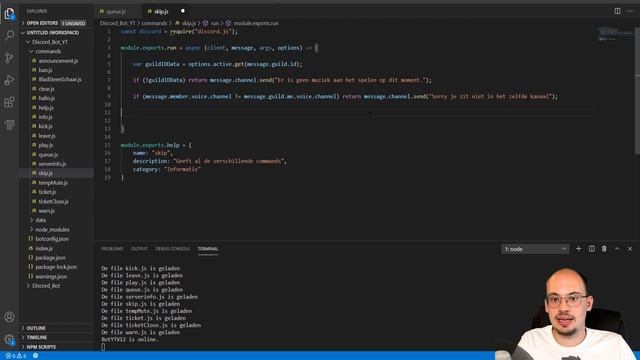This screenshot has height=360, width=640.
Task: Select the Terminal tab
Action: 208,249
